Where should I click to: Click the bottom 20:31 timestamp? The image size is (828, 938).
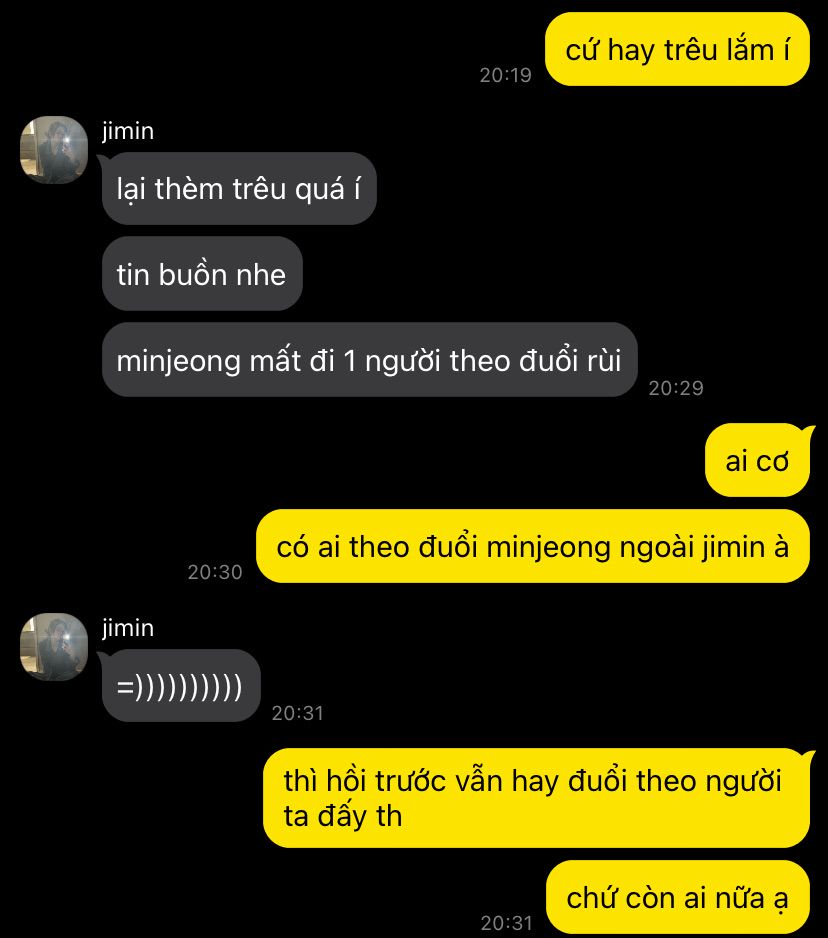tap(507, 923)
